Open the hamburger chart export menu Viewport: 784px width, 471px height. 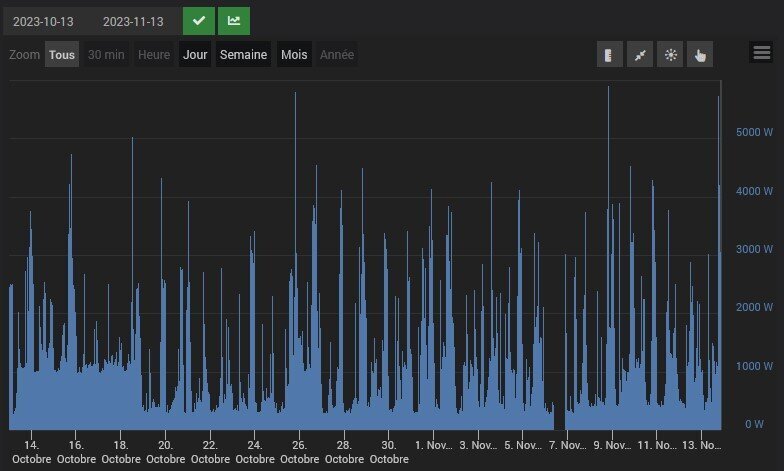pyautogui.click(x=761, y=54)
